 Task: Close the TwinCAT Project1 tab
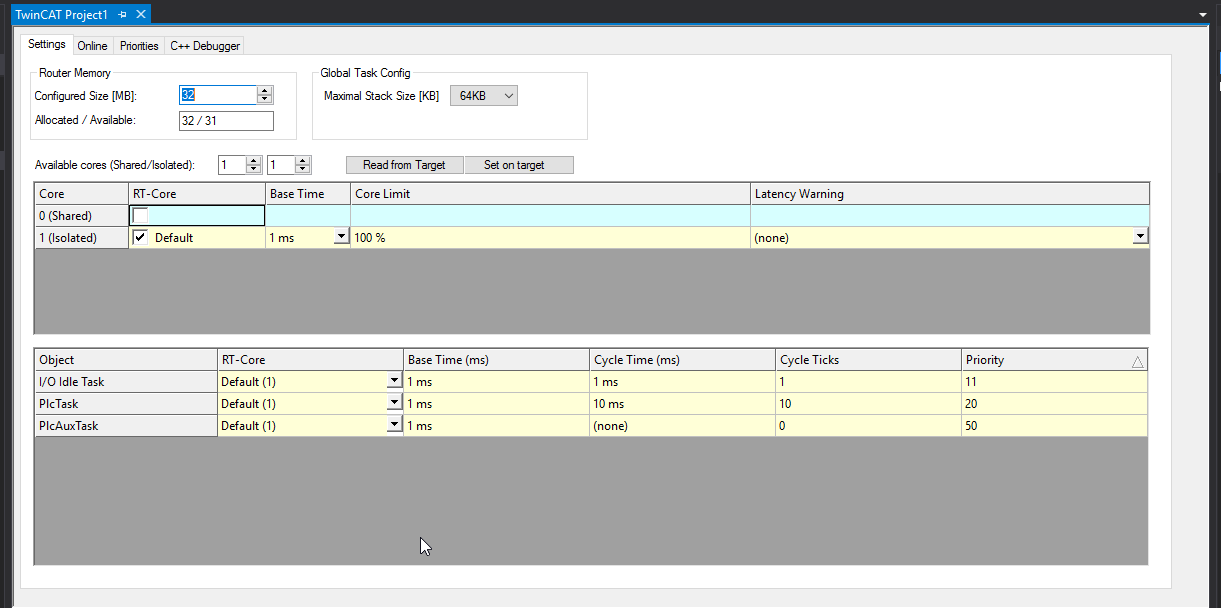141,15
